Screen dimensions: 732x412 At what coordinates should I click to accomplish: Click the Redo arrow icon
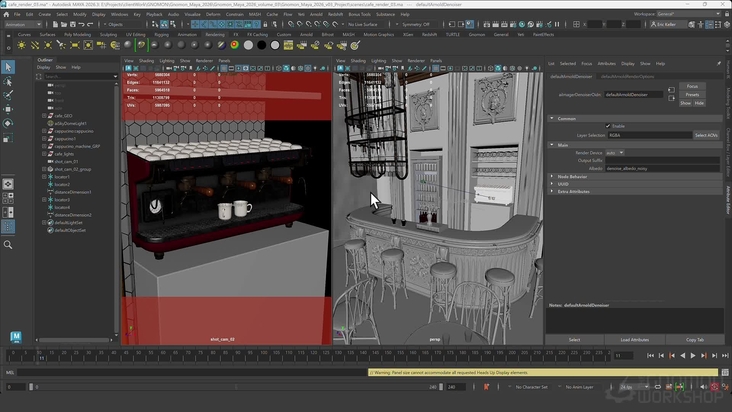point(90,24)
